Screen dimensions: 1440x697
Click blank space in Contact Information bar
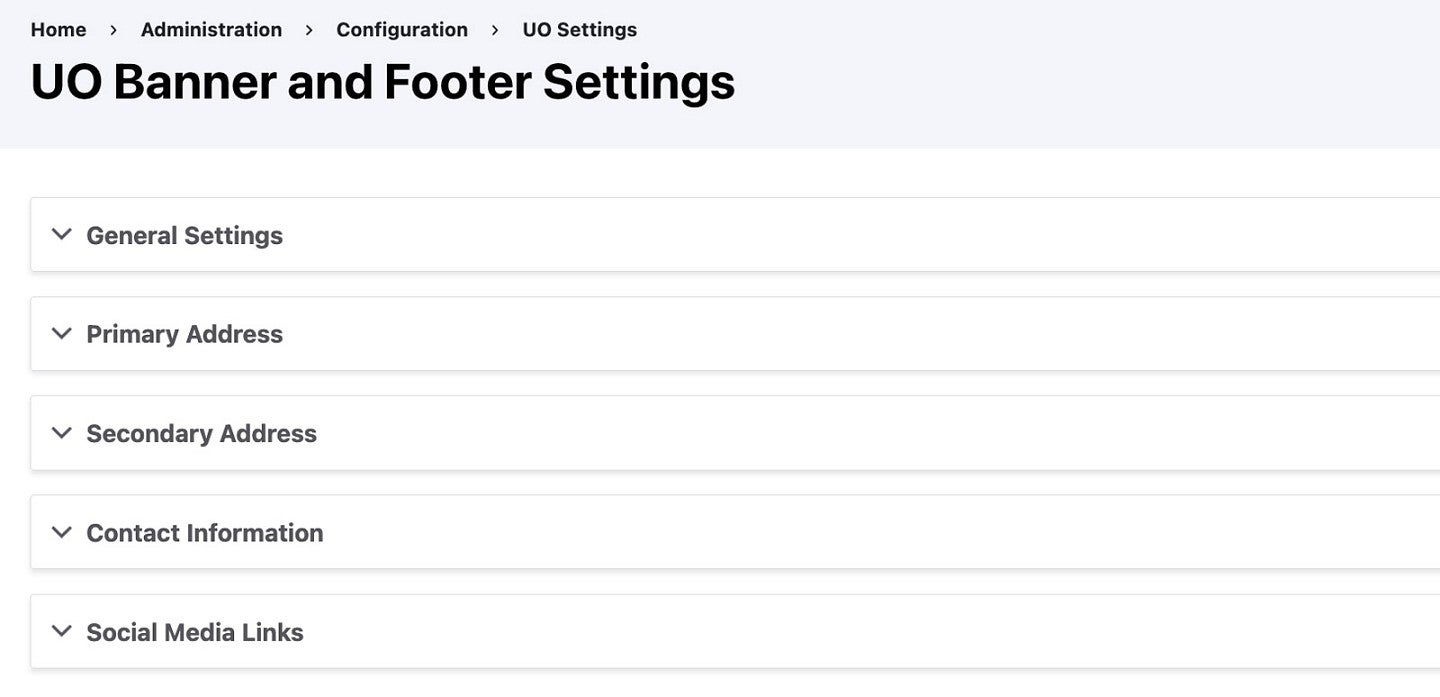click(x=850, y=532)
